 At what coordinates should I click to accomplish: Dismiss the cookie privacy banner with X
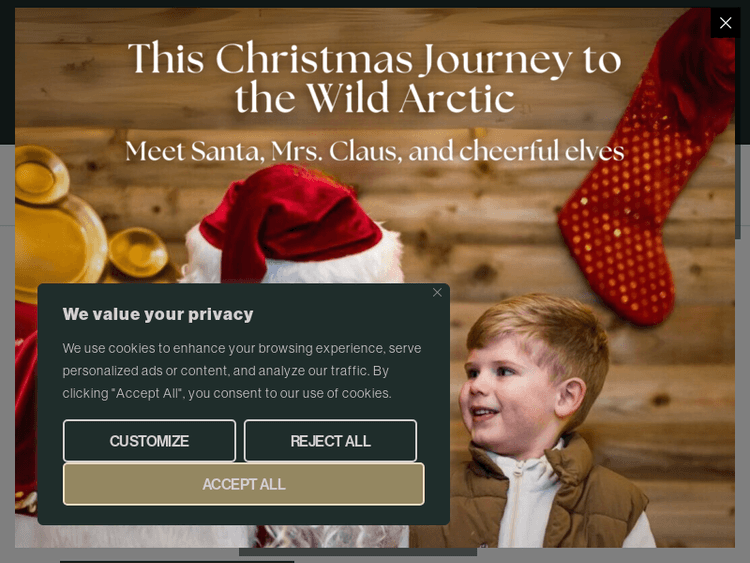coord(437,292)
